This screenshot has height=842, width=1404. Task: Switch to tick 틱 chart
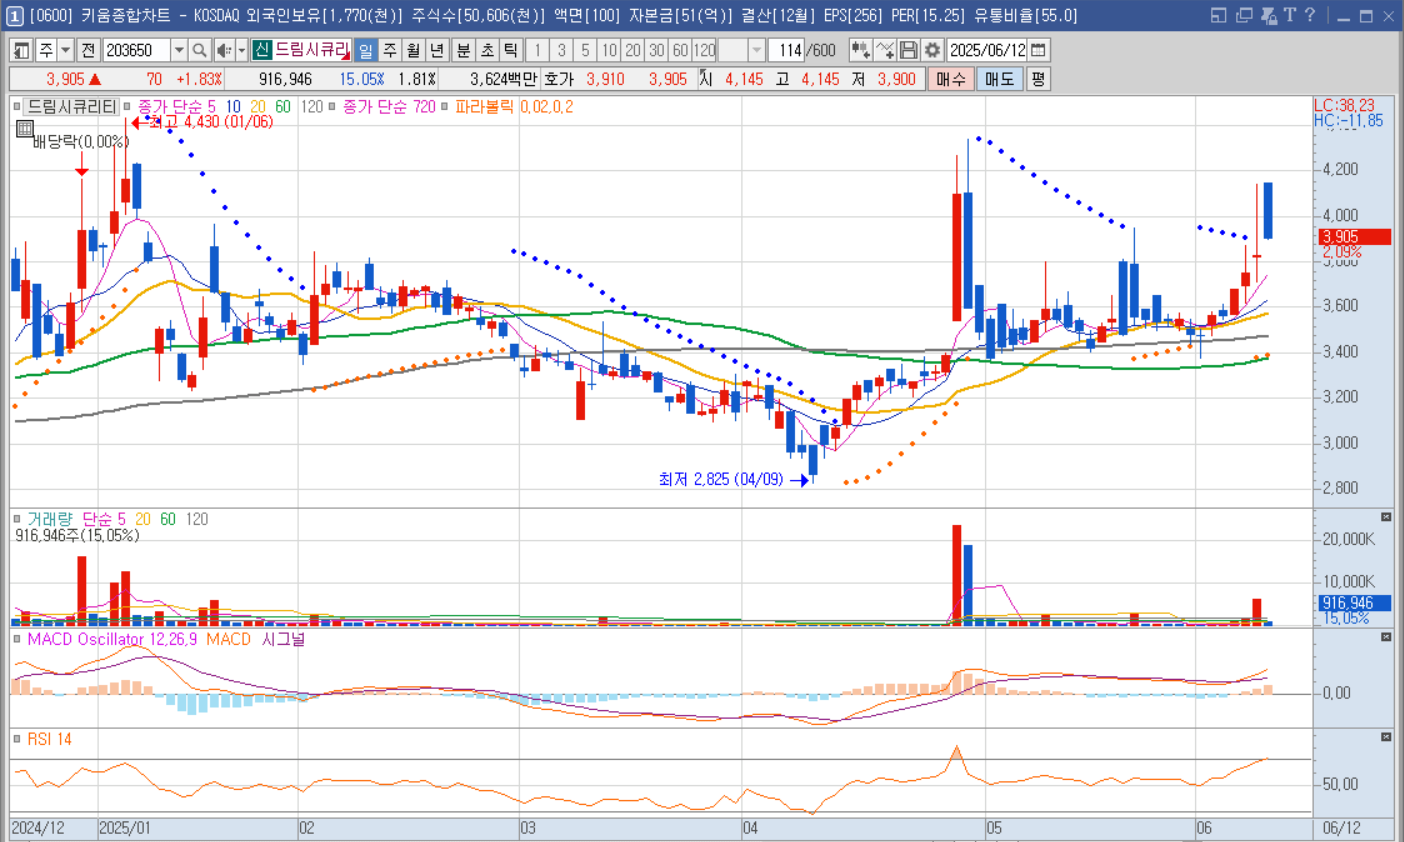[x=510, y=50]
